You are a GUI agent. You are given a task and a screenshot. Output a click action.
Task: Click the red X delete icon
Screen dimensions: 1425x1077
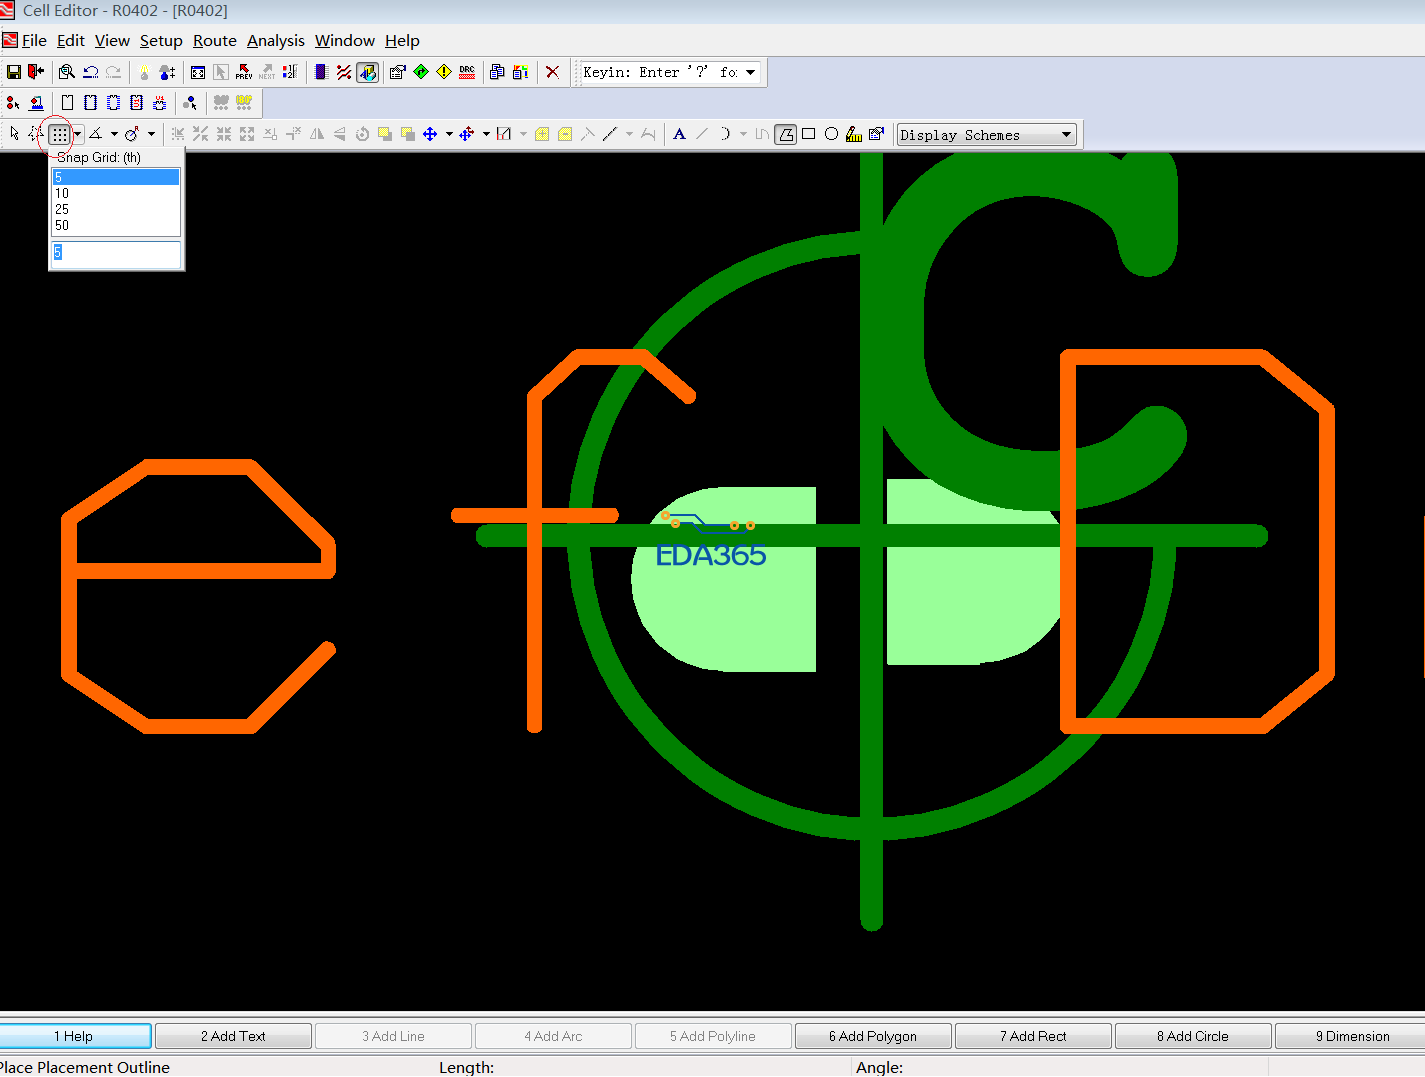click(x=552, y=72)
